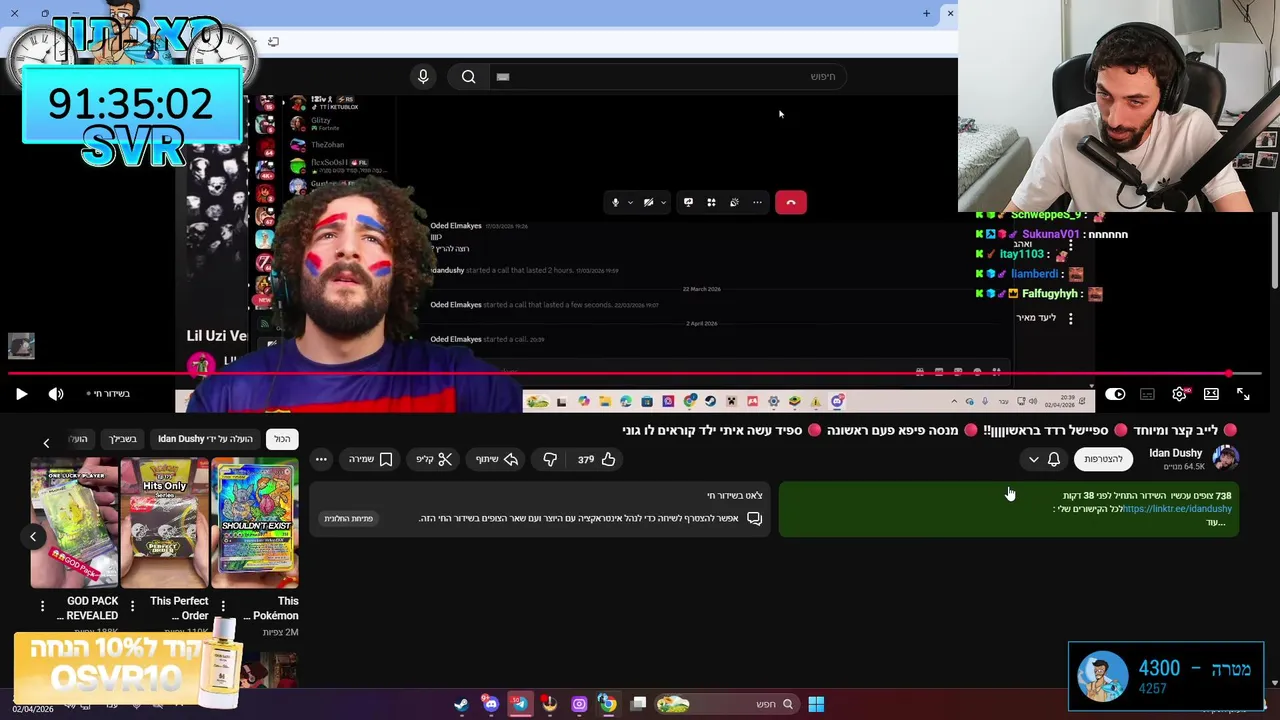Play the YouTube live stream
This screenshot has height=720, width=1280.
[x=21, y=394]
